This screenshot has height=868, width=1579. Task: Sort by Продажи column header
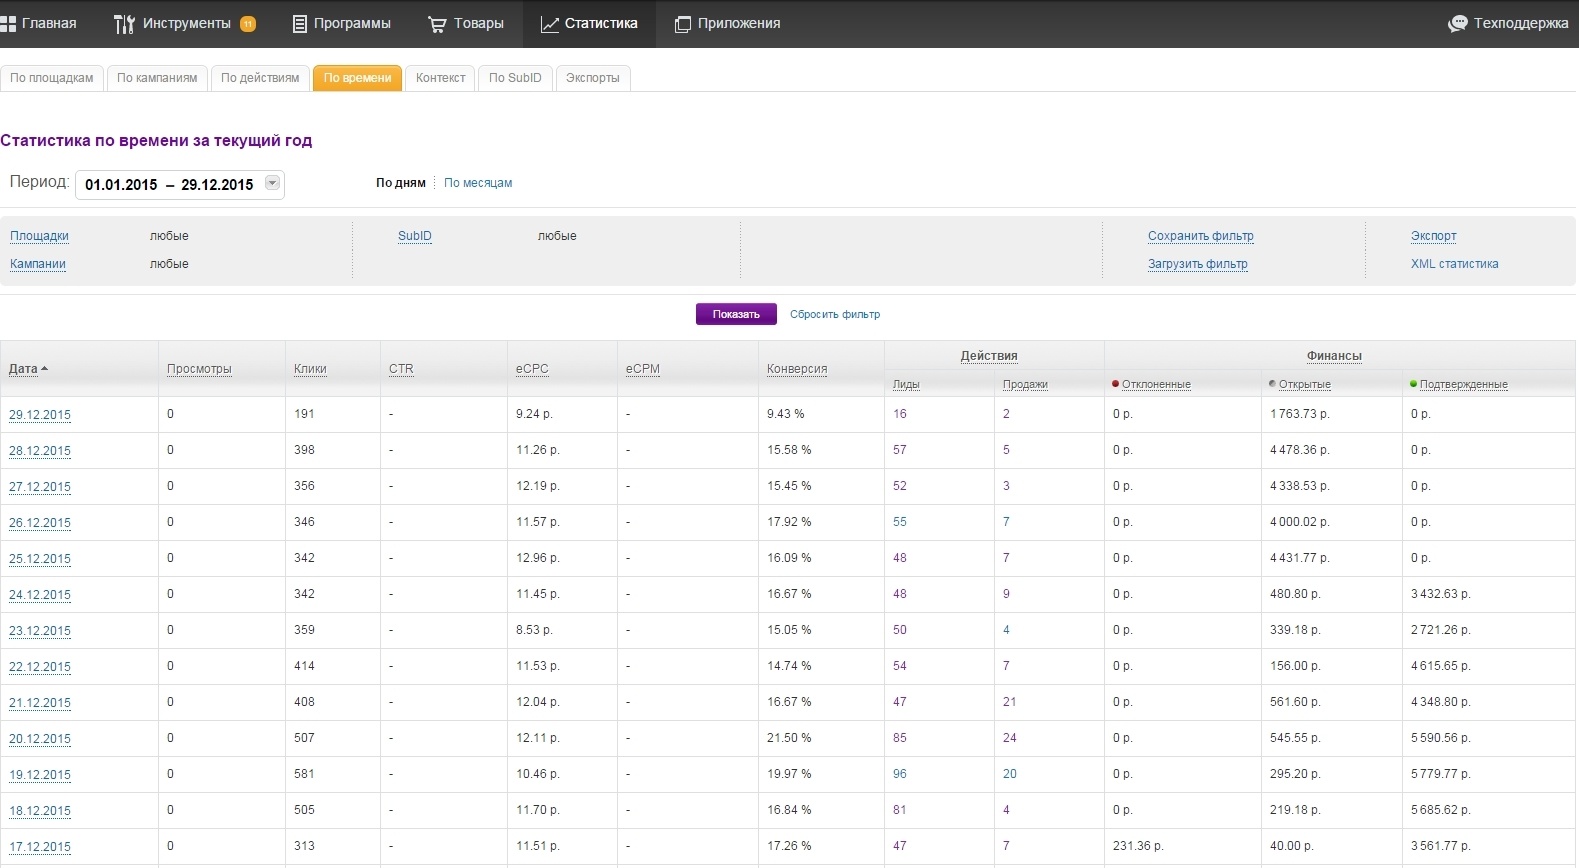(1025, 384)
